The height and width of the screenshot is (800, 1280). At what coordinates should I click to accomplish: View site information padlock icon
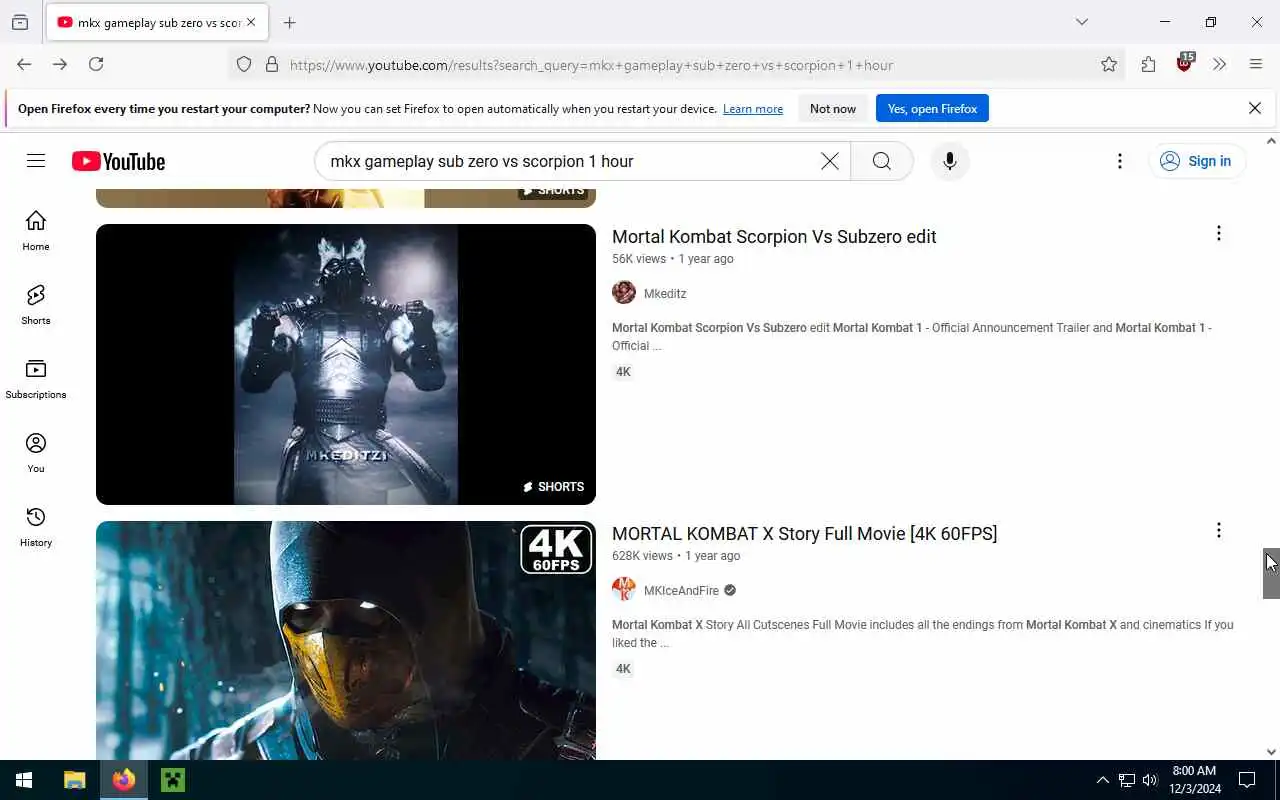click(271, 65)
